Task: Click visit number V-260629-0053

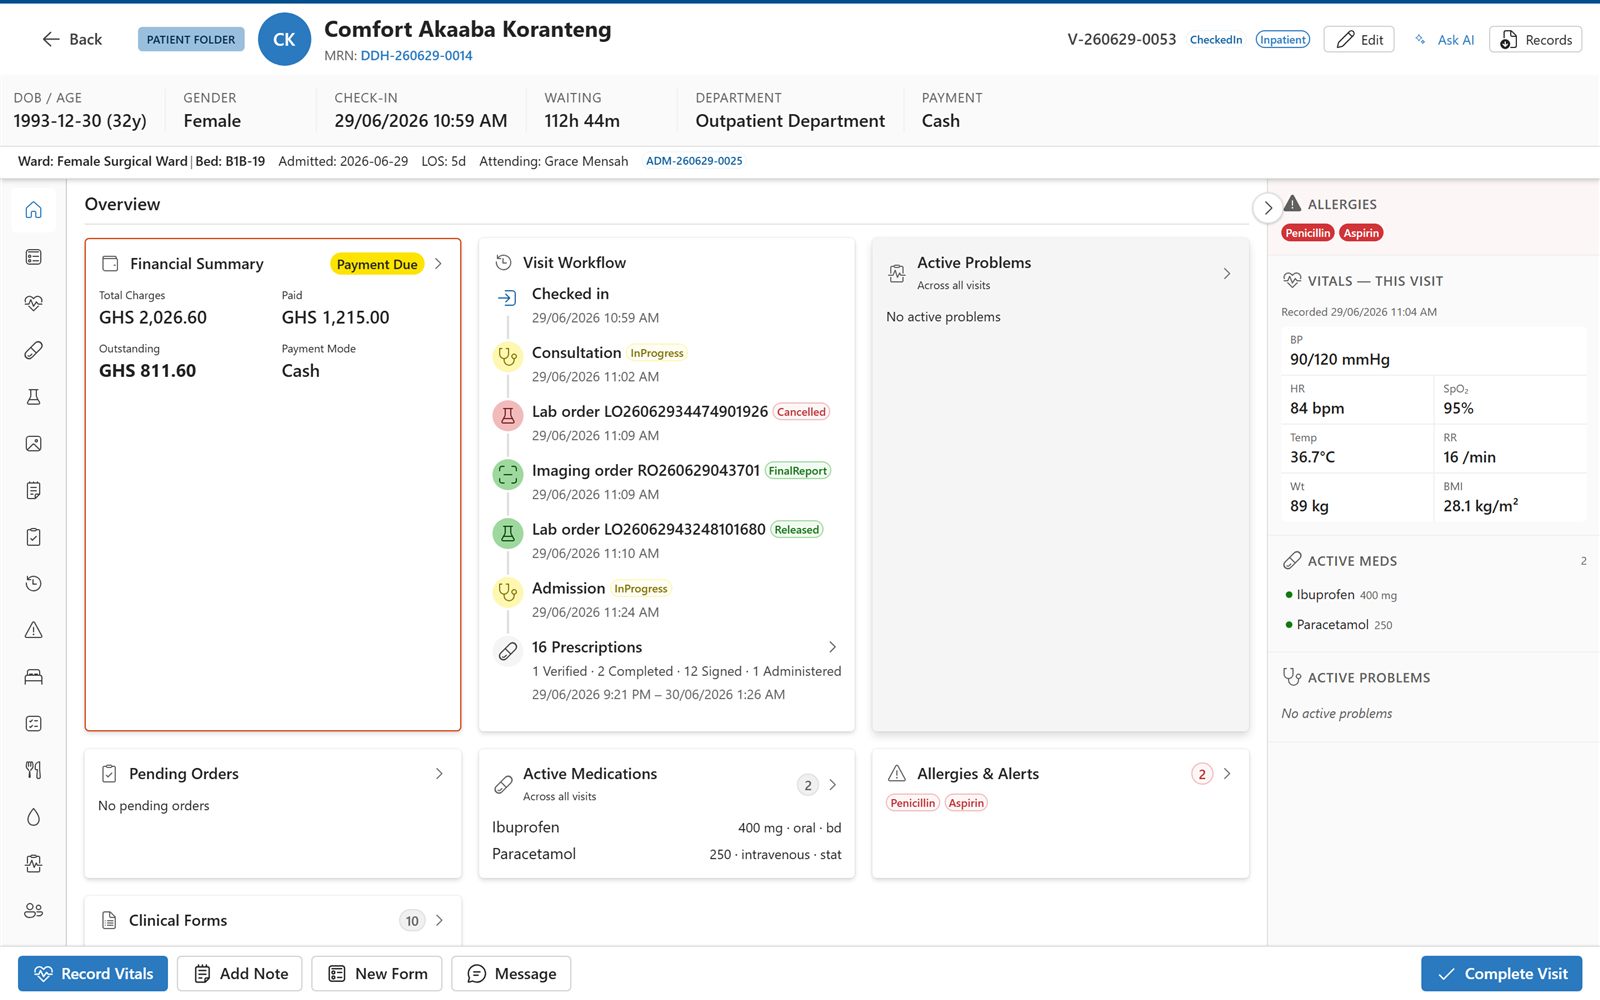Action: (x=1122, y=40)
